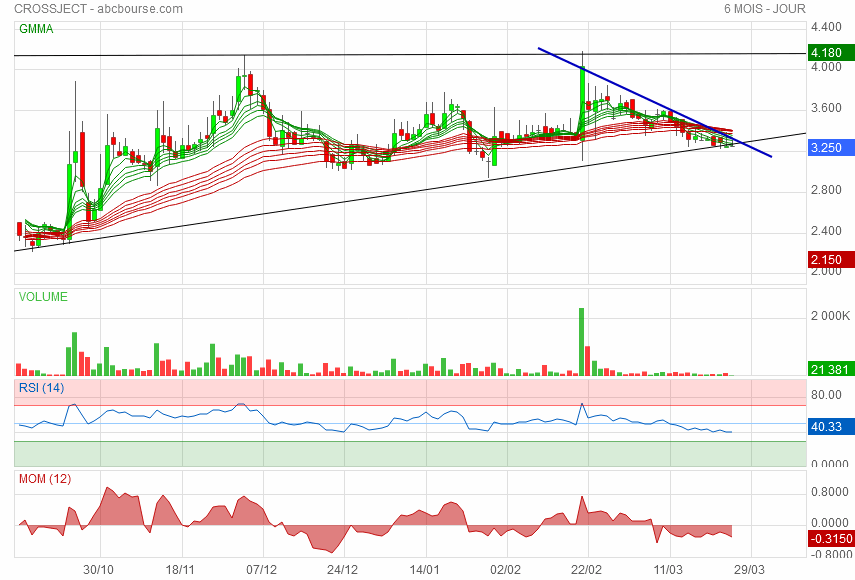This screenshot has width=855, height=580.
Task: Select the MOM (12) indicator label
Action: [x=45, y=479]
